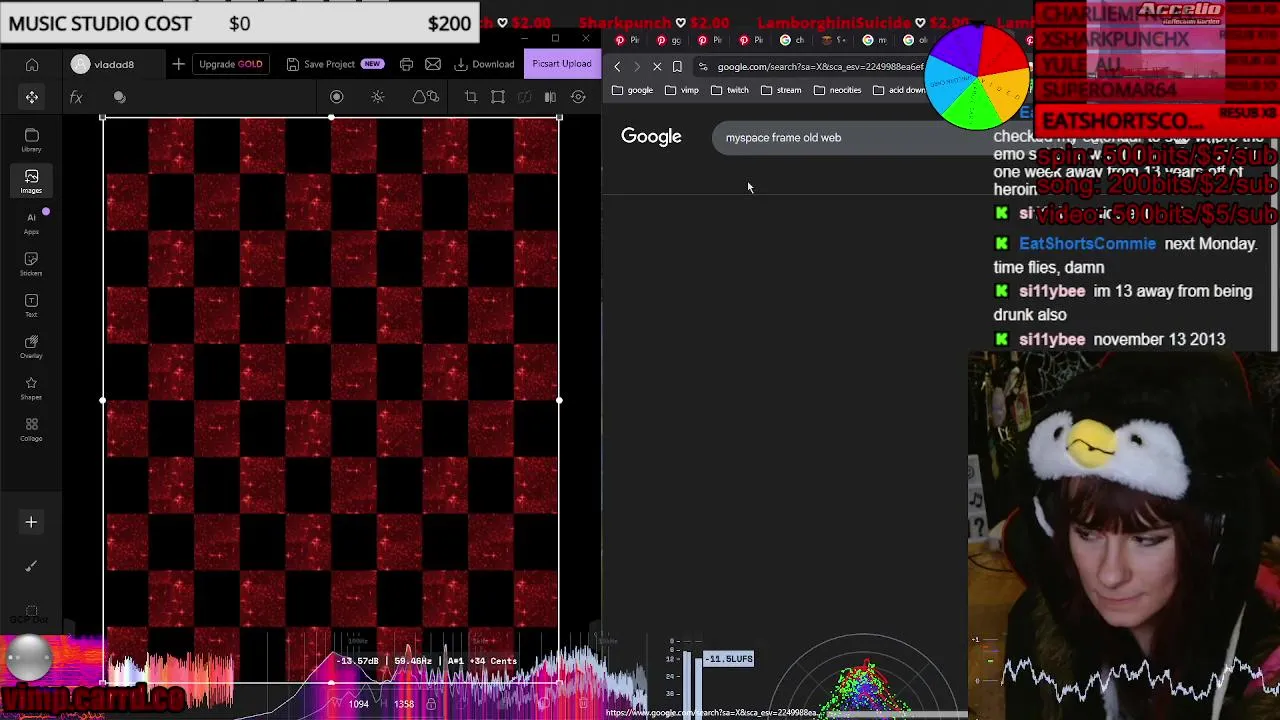Click browser back arrow
The height and width of the screenshot is (720, 1280).
617,67
